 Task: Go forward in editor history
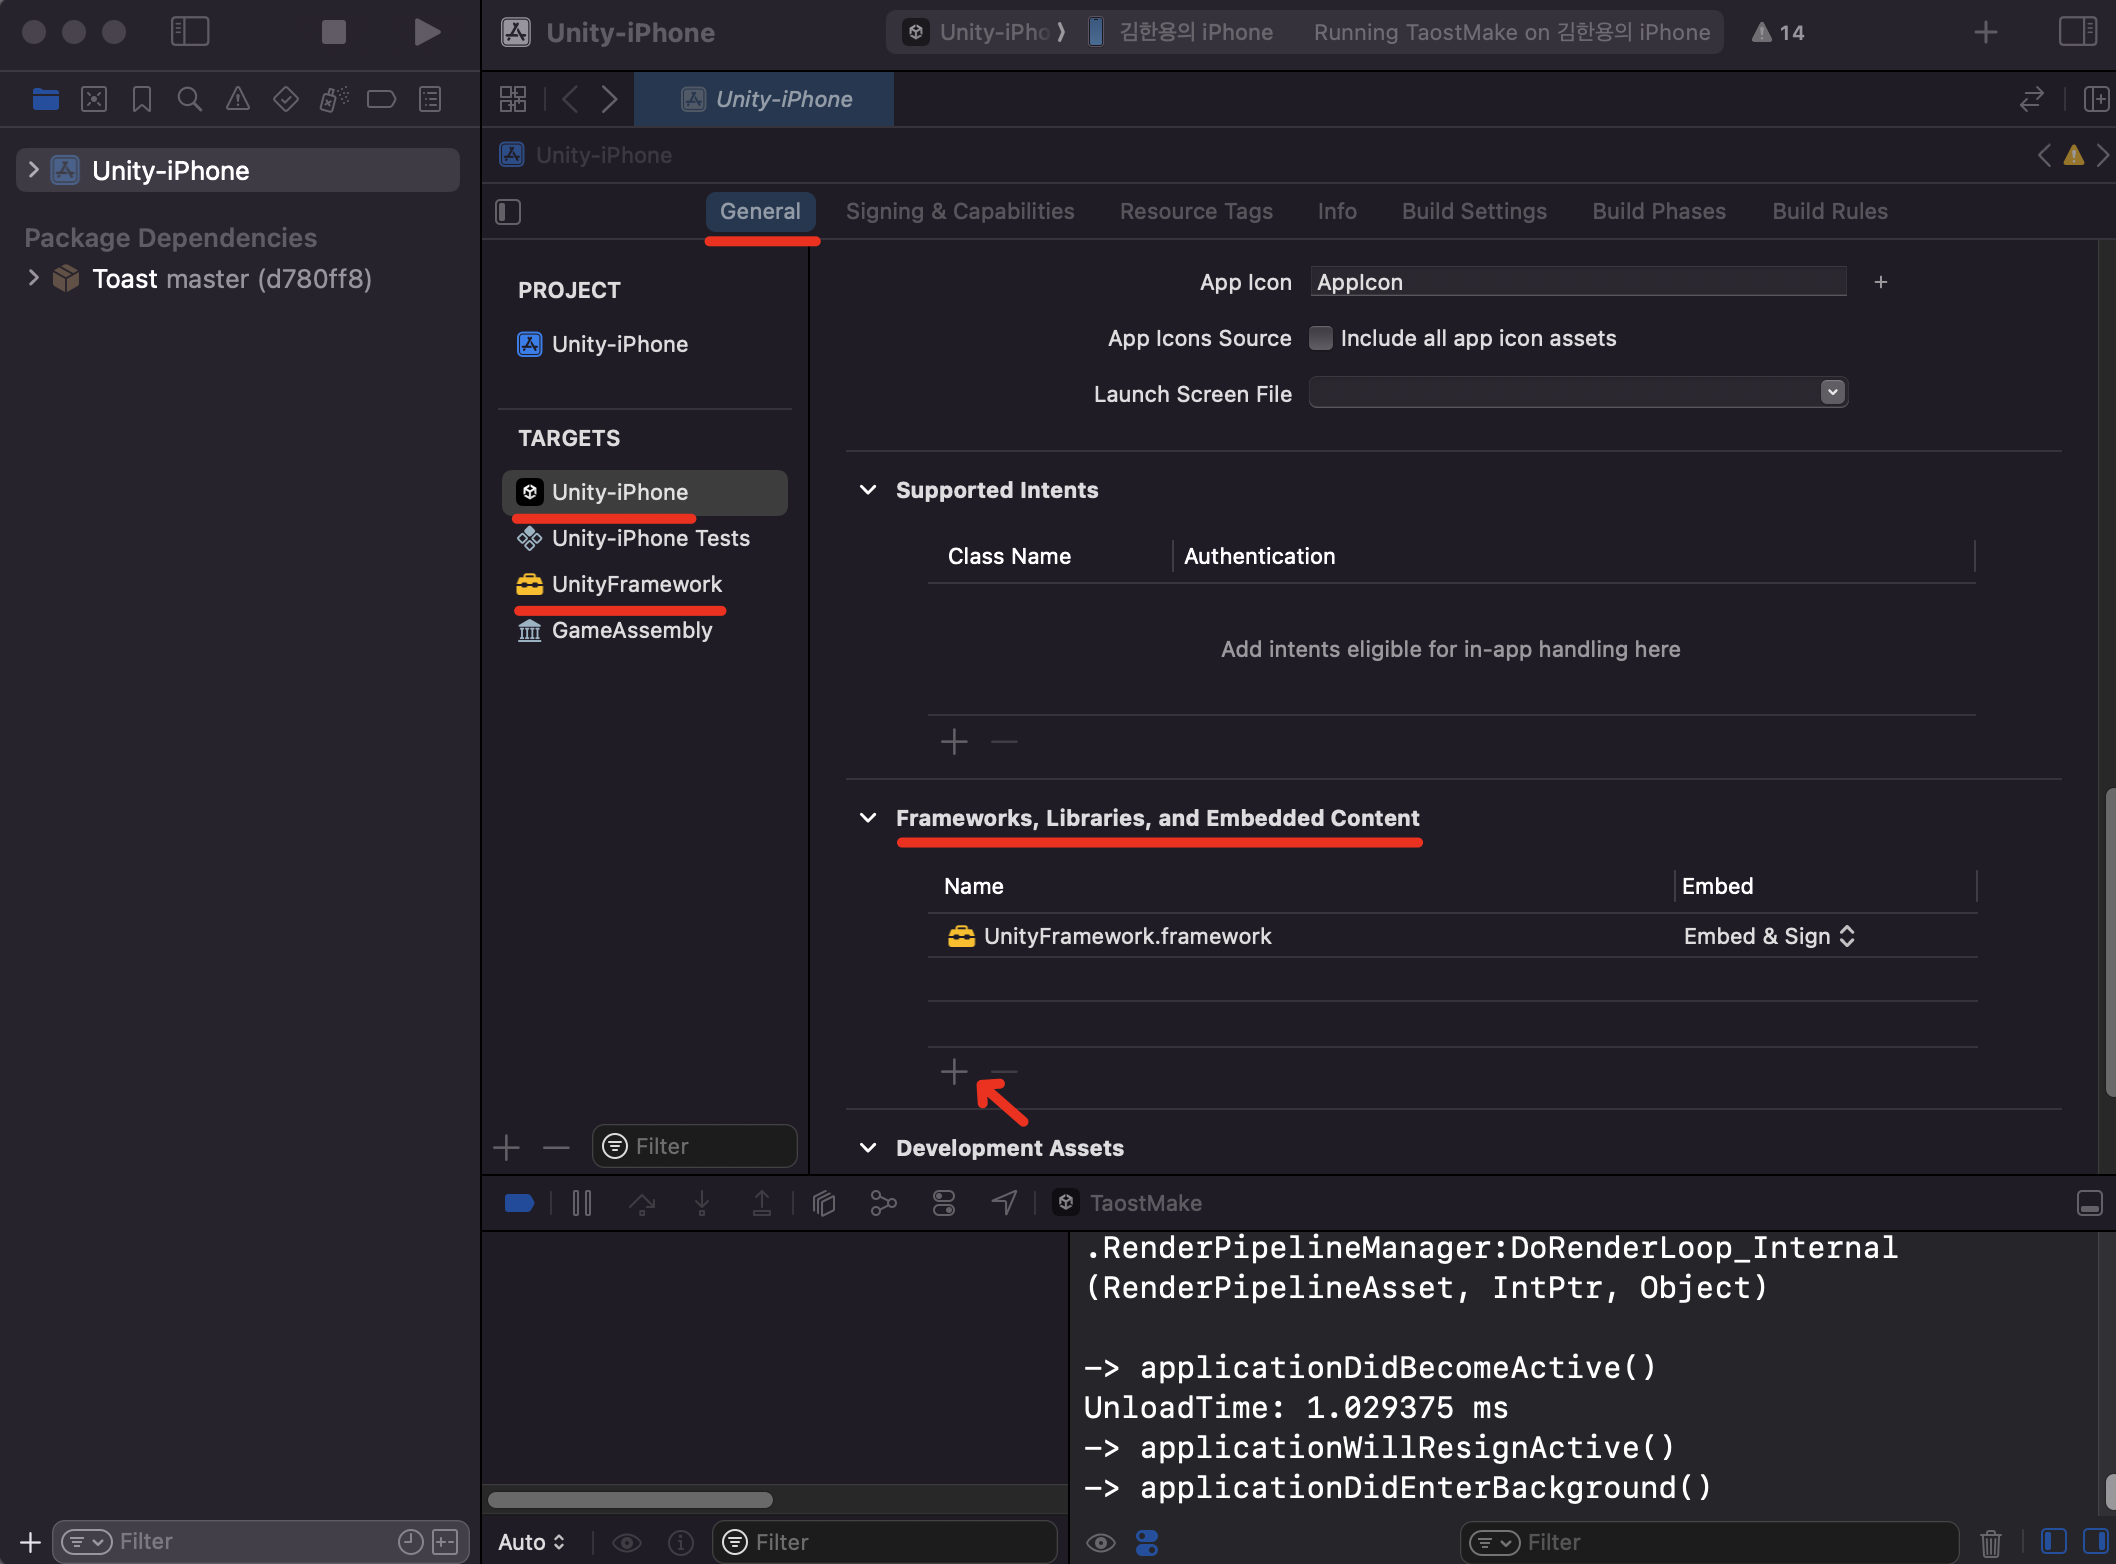tap(609, 99)
